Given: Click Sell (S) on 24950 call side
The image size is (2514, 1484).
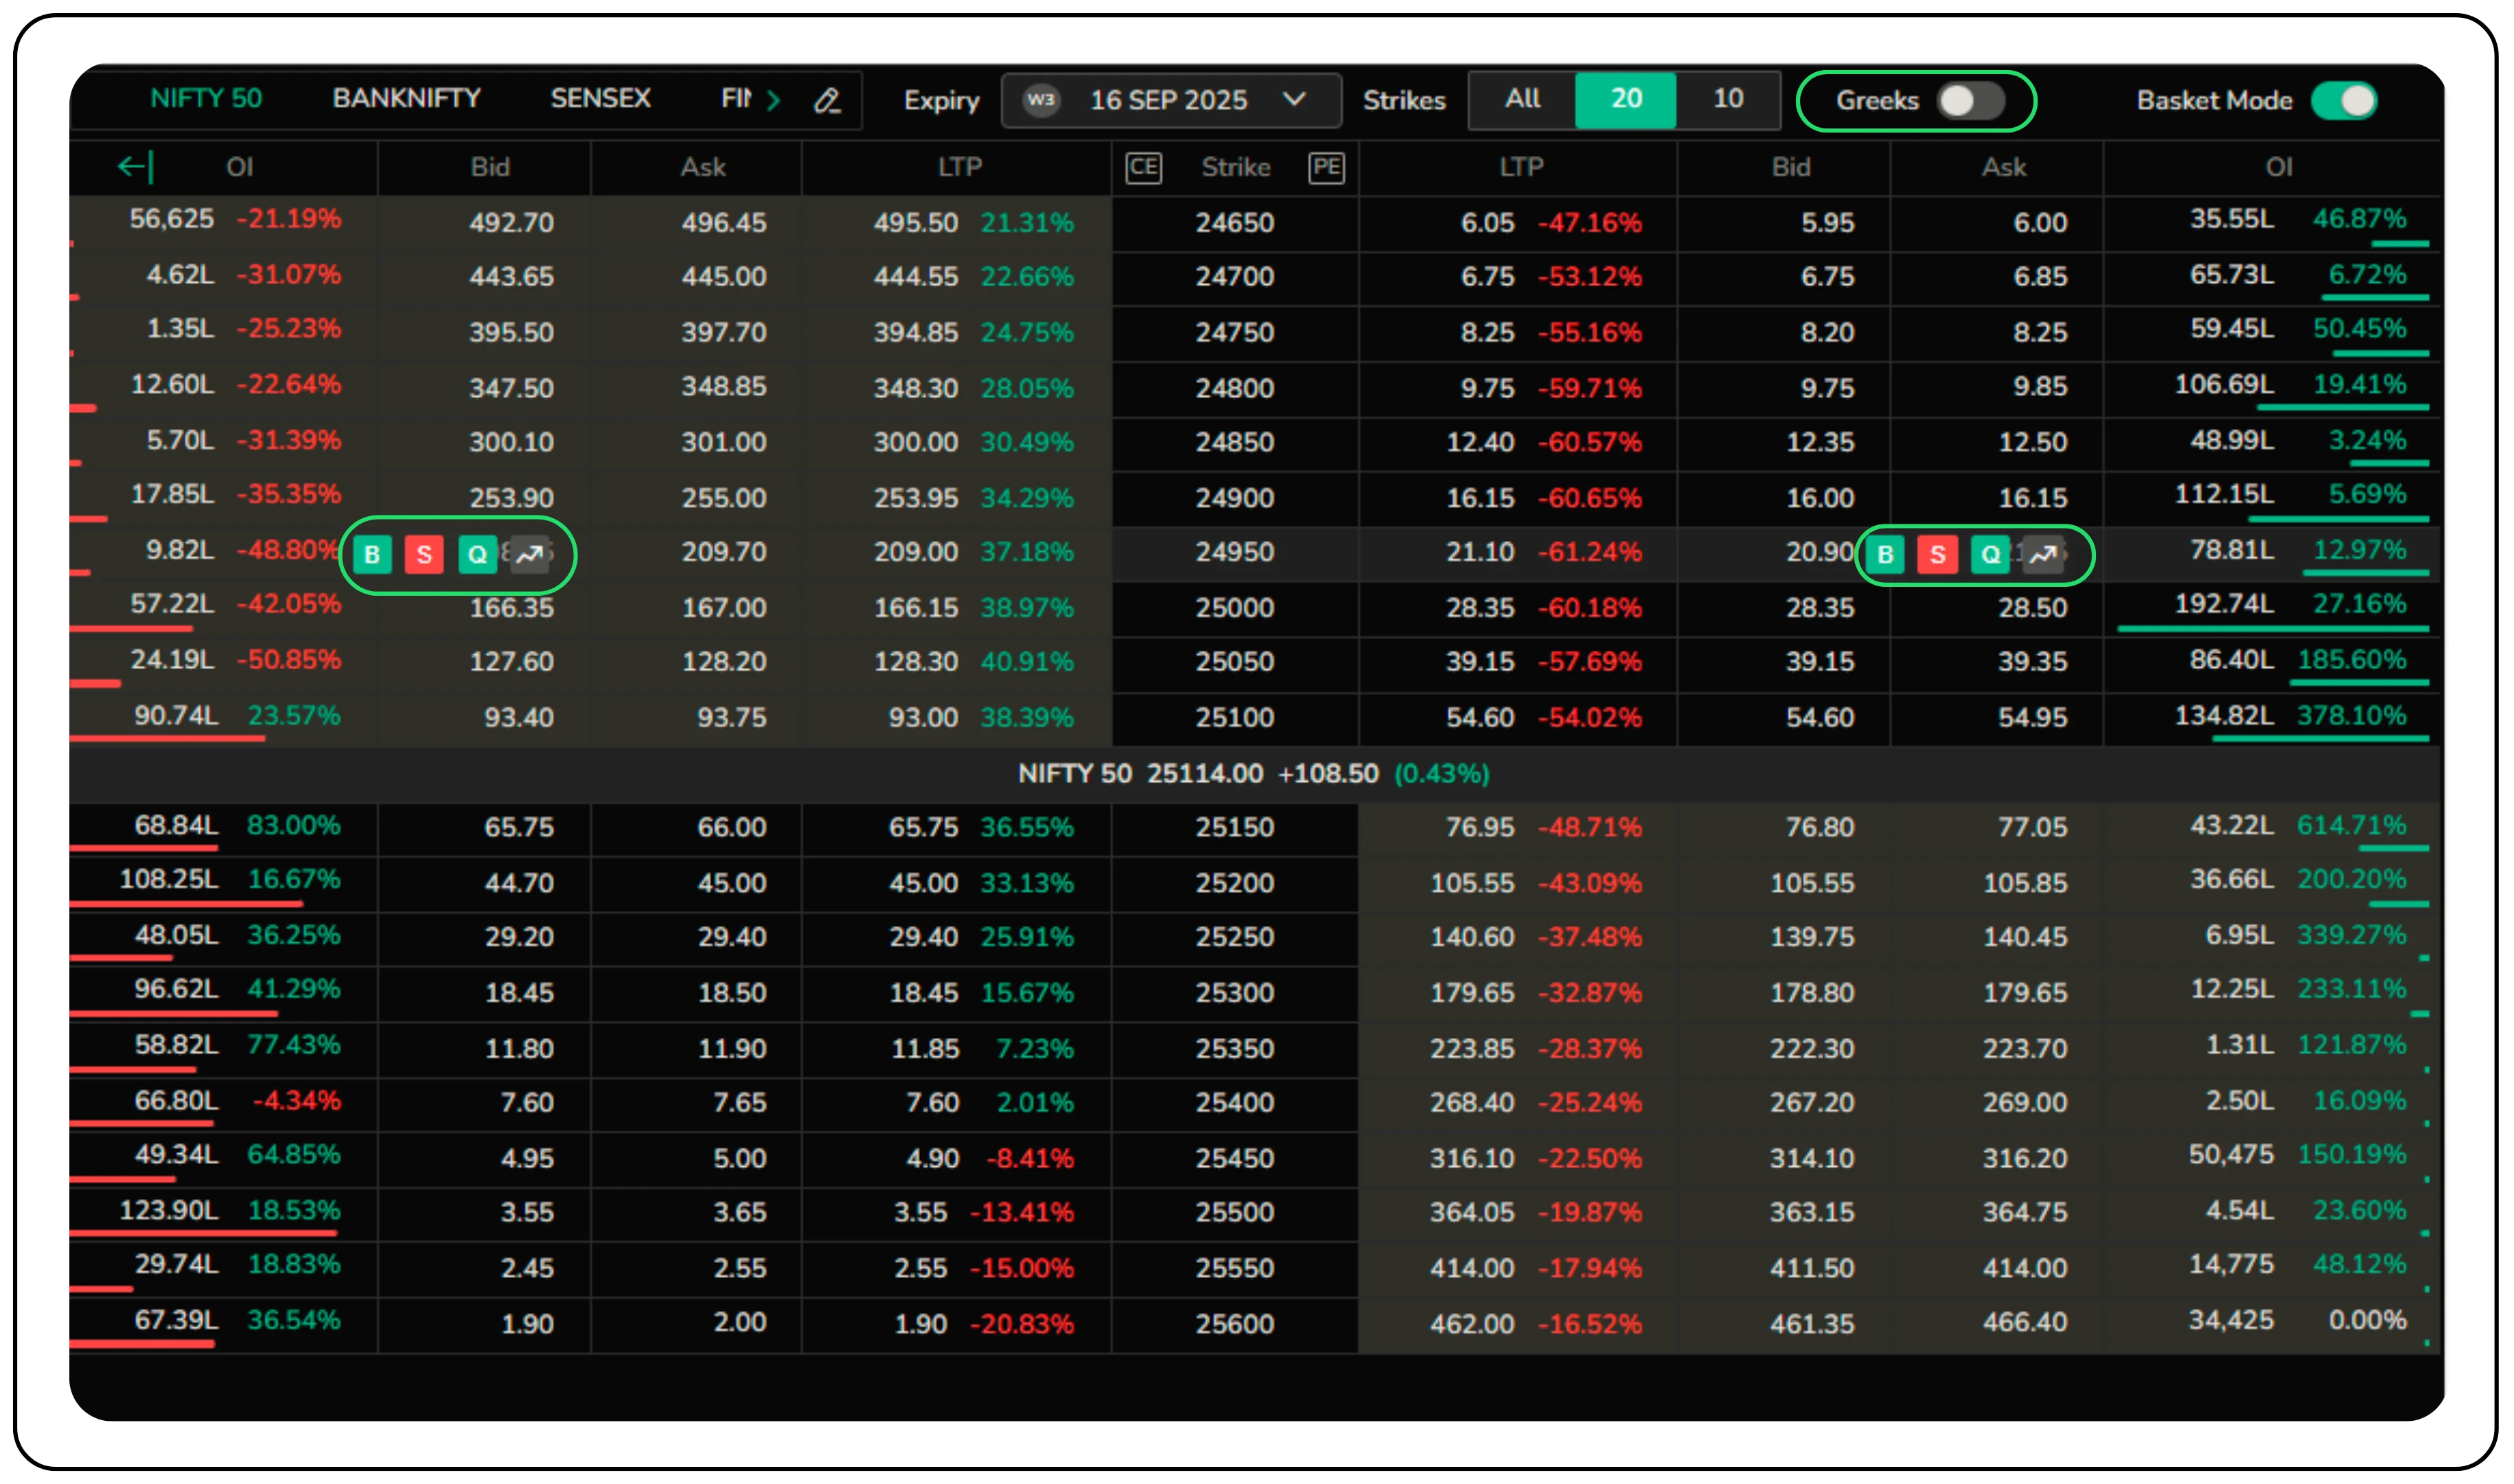Looking at the screenshot, I should (x=424, y=554).
